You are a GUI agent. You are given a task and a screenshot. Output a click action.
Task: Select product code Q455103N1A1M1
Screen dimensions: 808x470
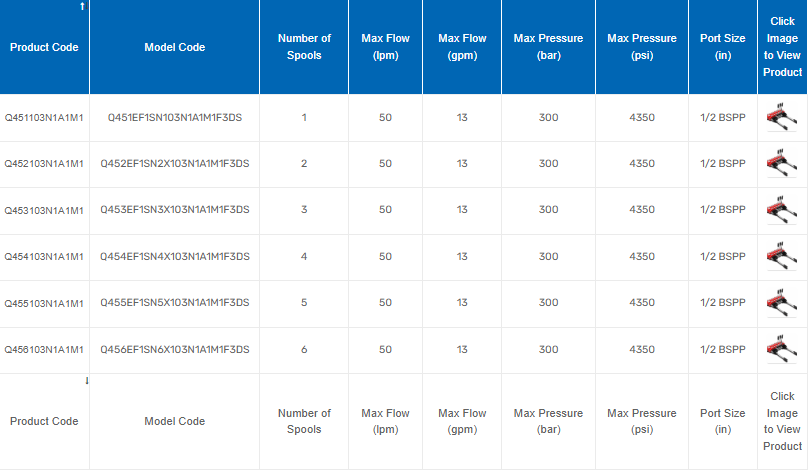[x=44, y=303]
